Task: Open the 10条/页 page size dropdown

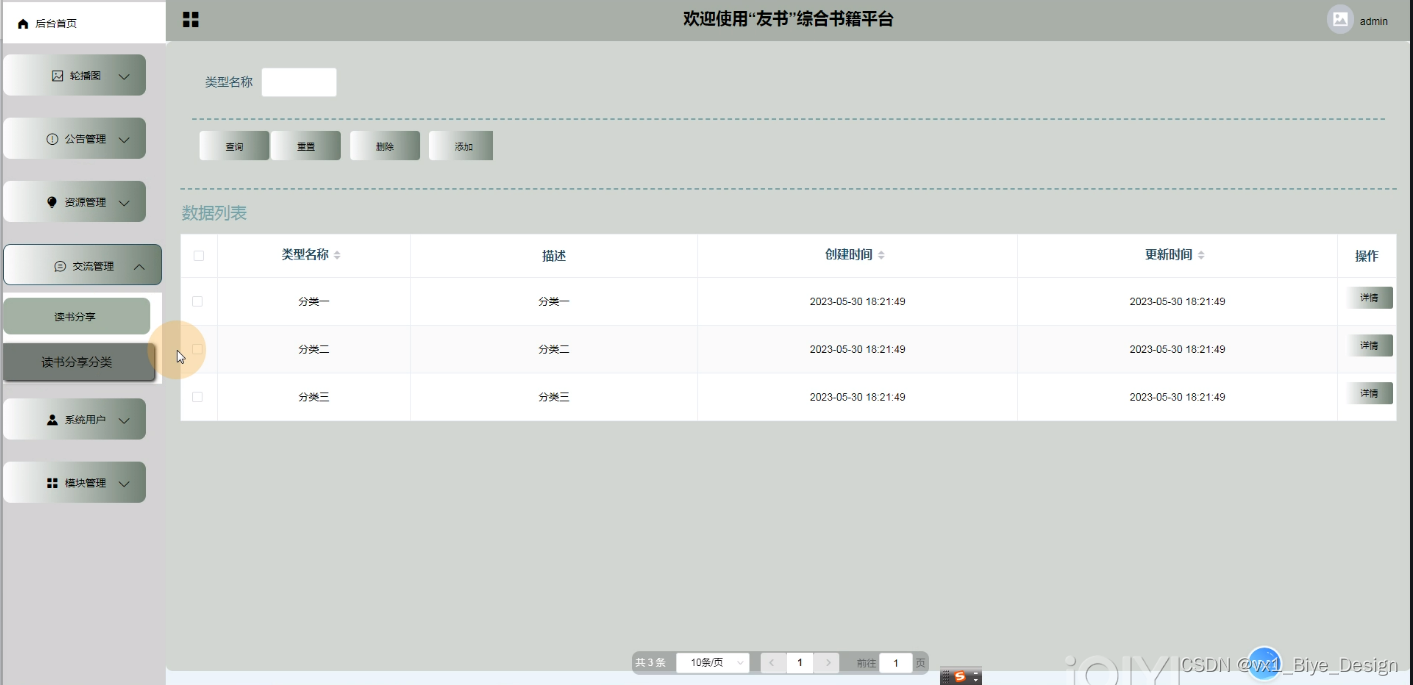Action: pyautogui.click(x=712, y=663)
